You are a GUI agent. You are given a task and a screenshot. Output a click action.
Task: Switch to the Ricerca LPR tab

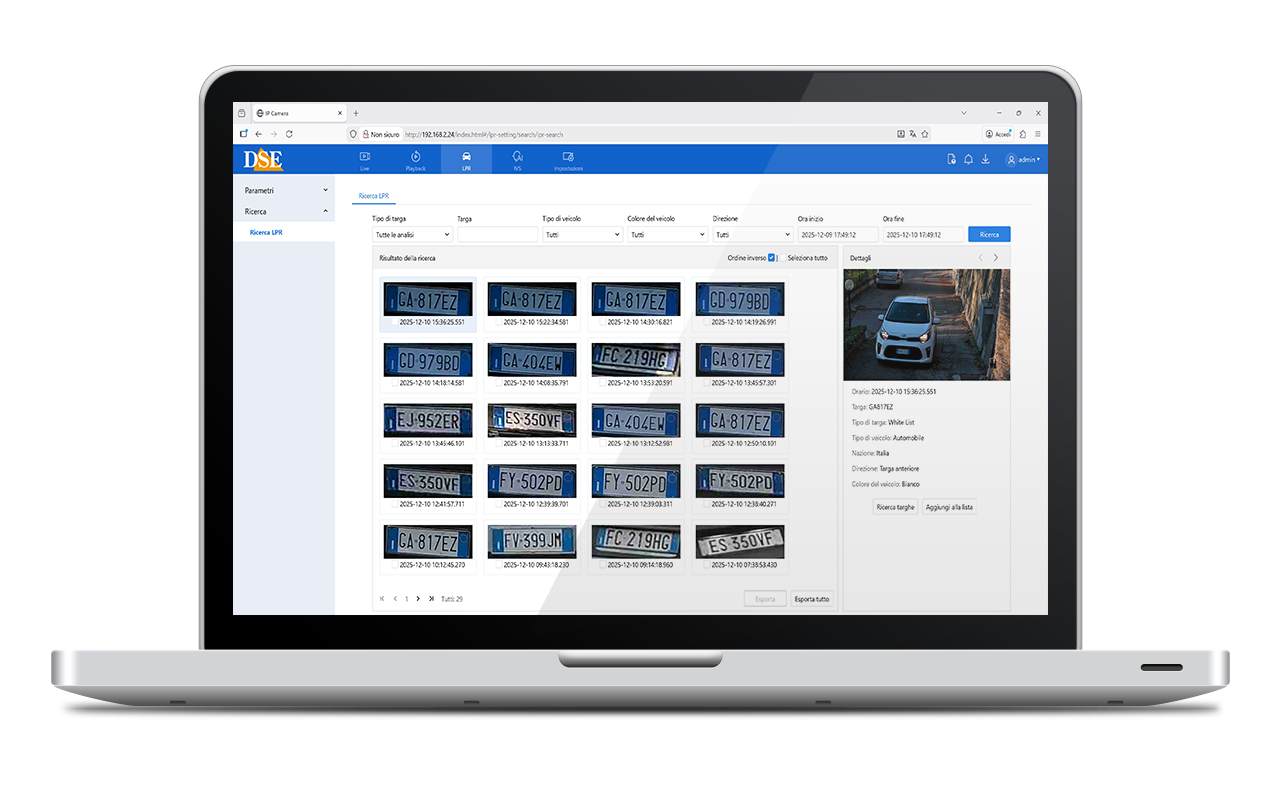click(373, 196)
